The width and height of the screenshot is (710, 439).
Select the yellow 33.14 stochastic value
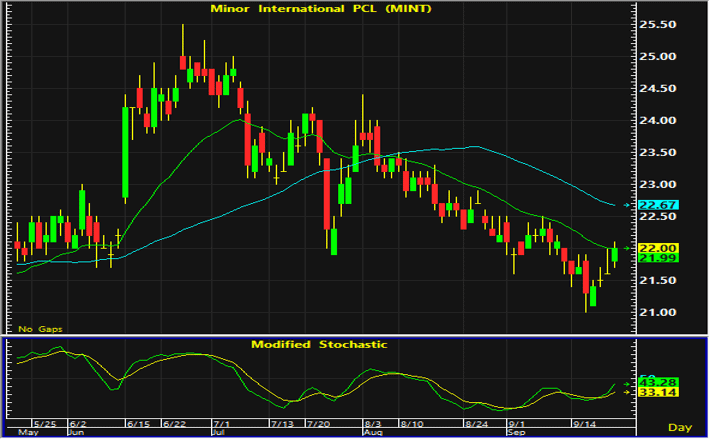[657, 392]
